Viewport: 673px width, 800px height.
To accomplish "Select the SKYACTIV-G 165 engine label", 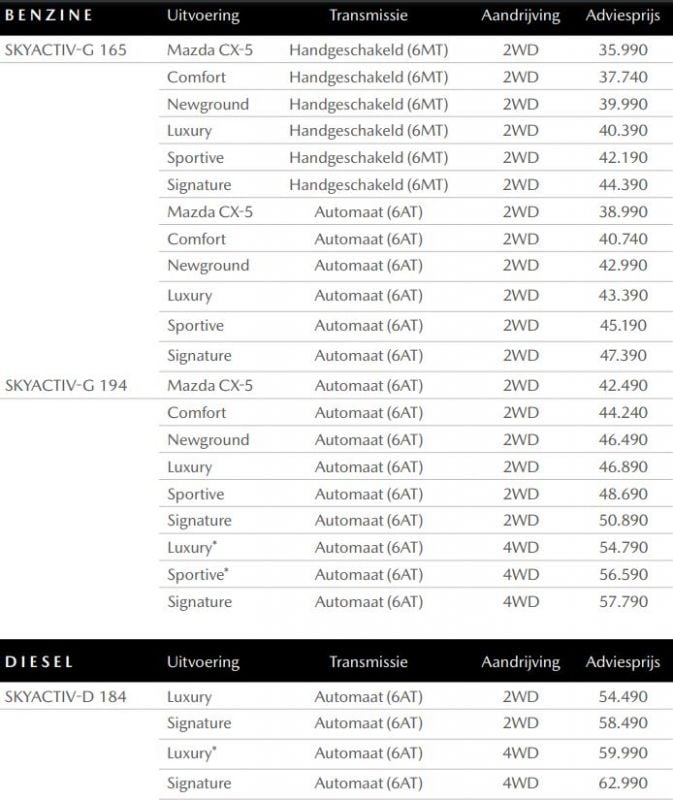I will click(66, 50).
